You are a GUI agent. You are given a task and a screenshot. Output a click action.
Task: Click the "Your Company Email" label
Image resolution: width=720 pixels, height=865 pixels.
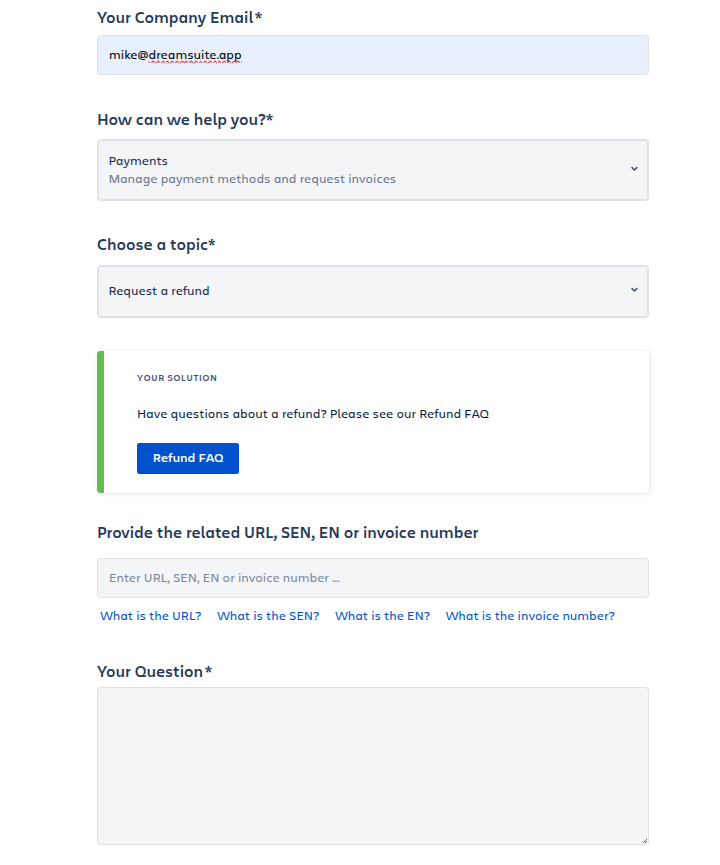(x=187, y=18)
